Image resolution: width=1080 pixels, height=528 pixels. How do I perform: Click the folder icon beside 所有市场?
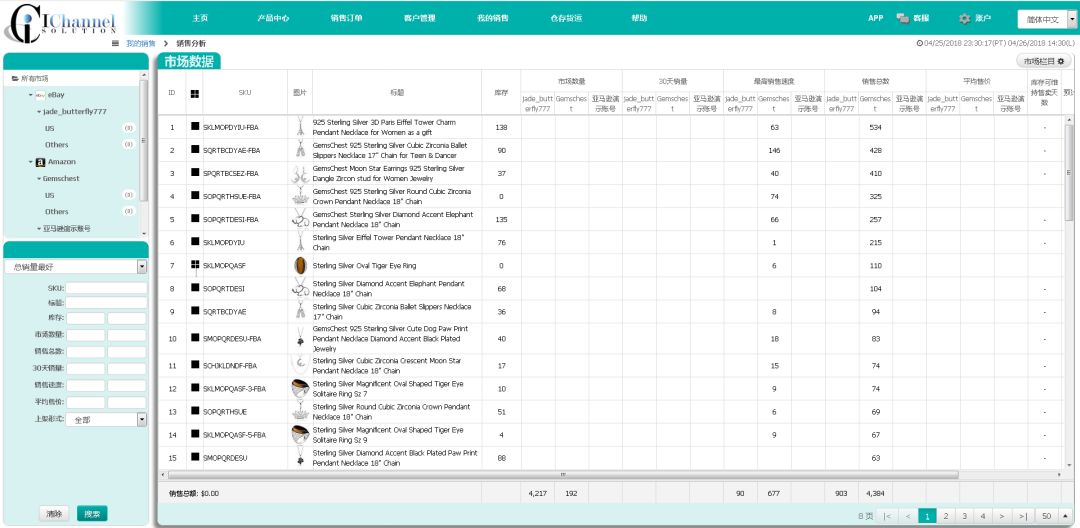14,78
